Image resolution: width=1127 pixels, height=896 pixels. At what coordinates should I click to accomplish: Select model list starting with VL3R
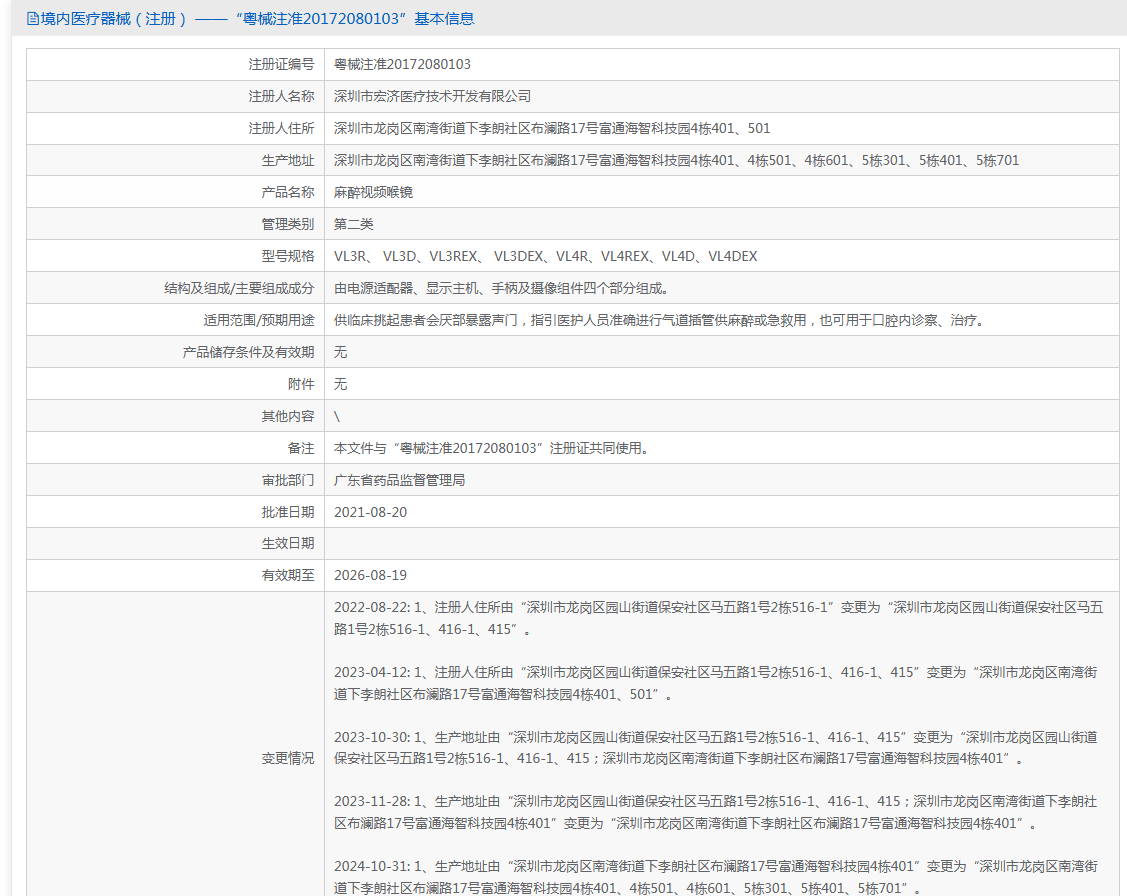click(546, 257)
